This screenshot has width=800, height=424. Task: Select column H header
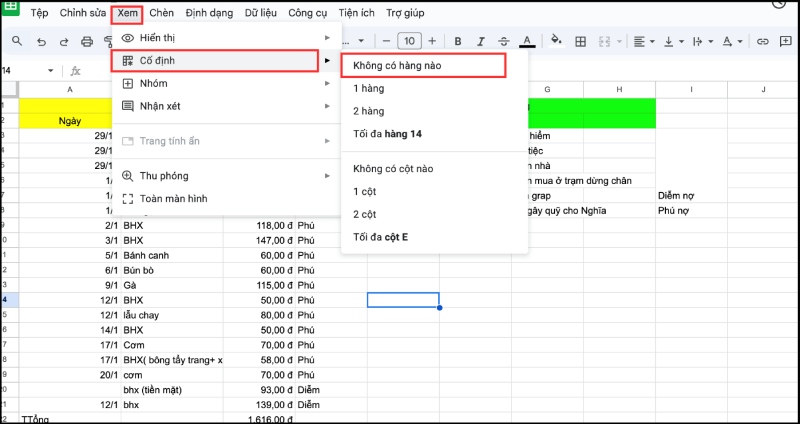click(x=619, y=89)
